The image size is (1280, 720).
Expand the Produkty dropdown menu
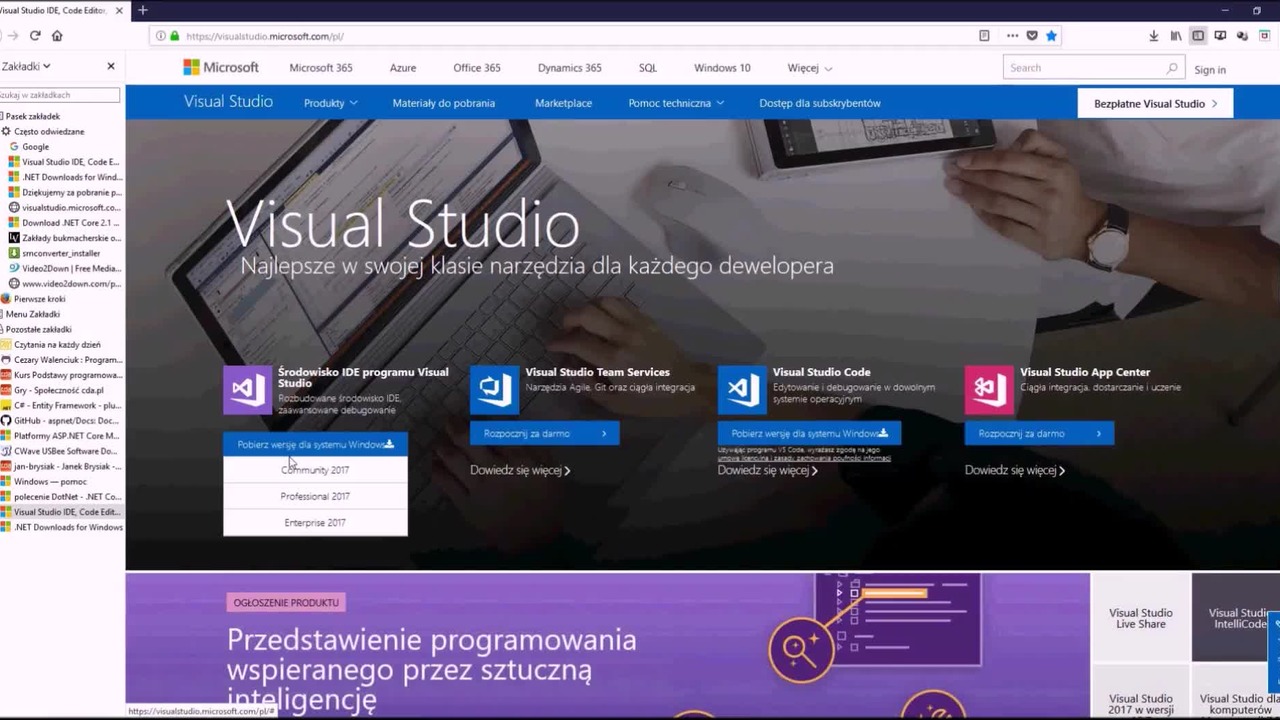(330, 103)
